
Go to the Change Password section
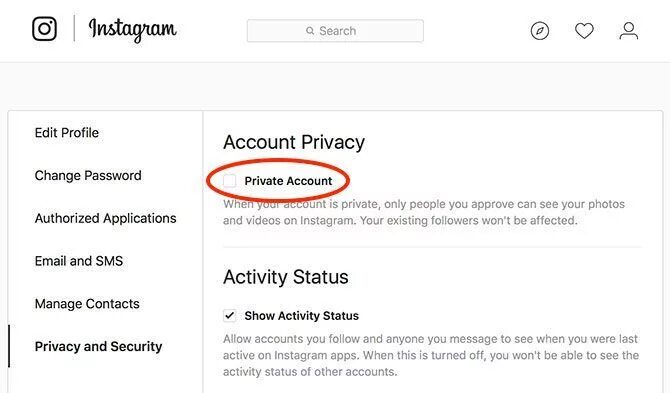[88, 176]
